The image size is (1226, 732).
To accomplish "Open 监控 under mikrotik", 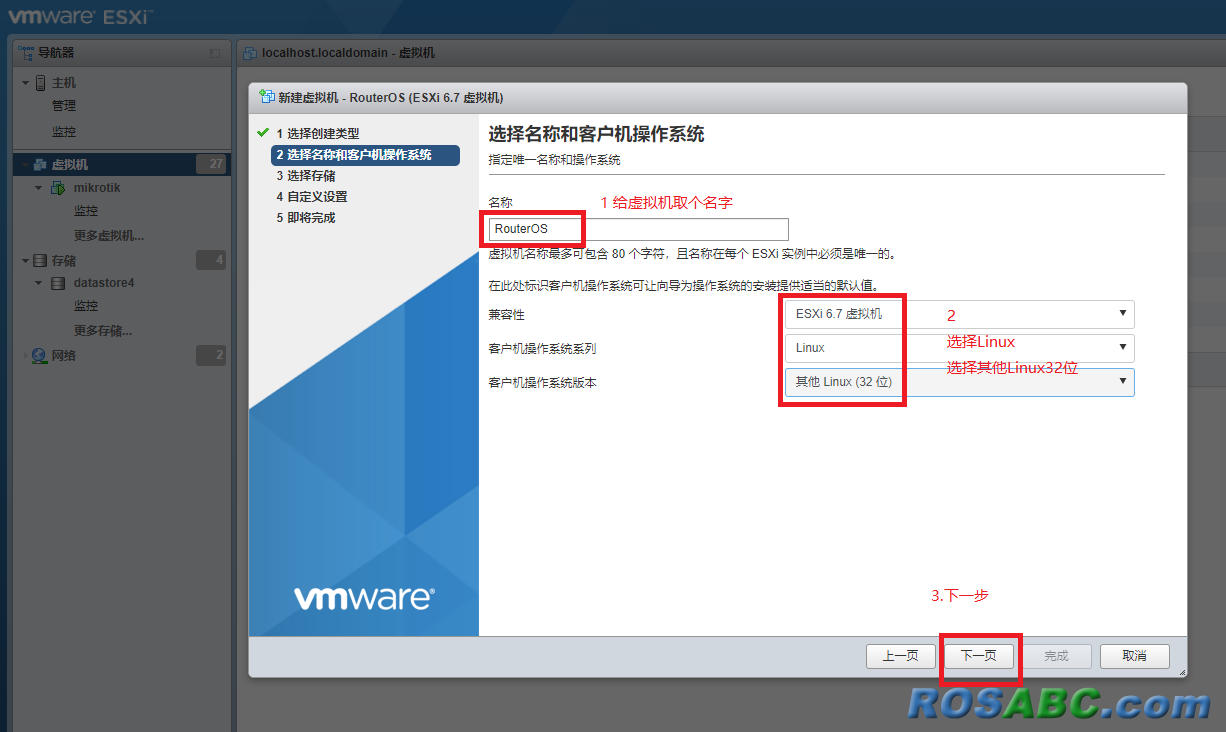I will click(86, 211).
